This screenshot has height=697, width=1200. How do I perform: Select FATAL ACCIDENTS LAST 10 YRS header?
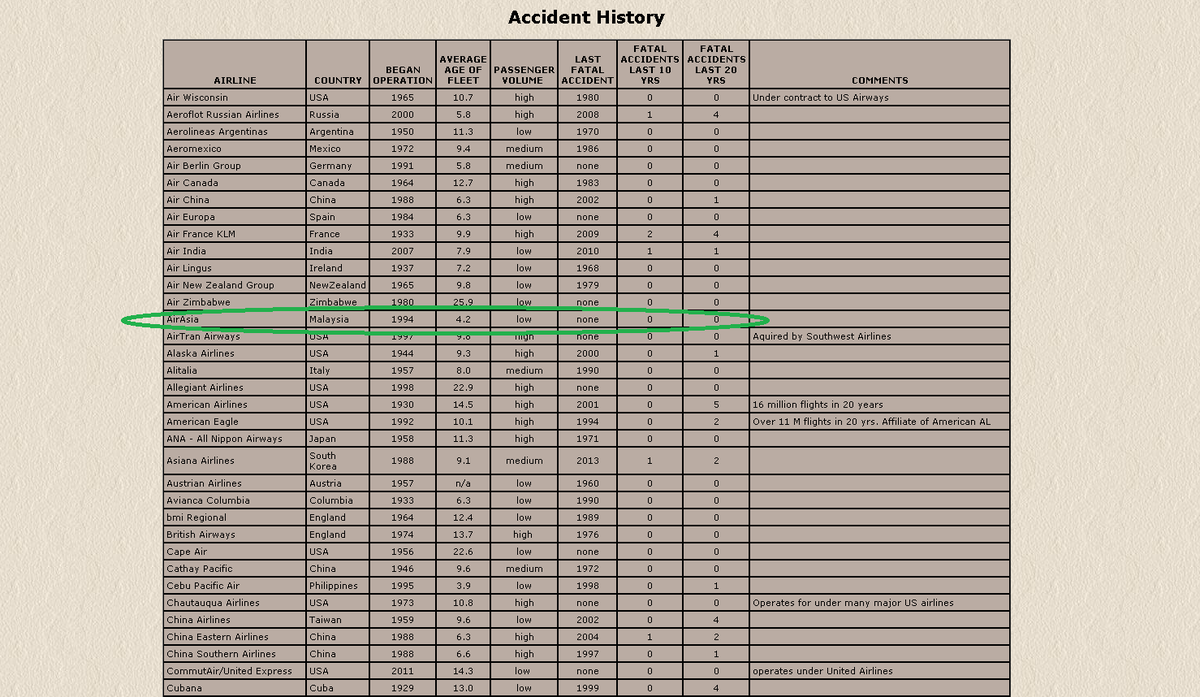coord(649,64)
